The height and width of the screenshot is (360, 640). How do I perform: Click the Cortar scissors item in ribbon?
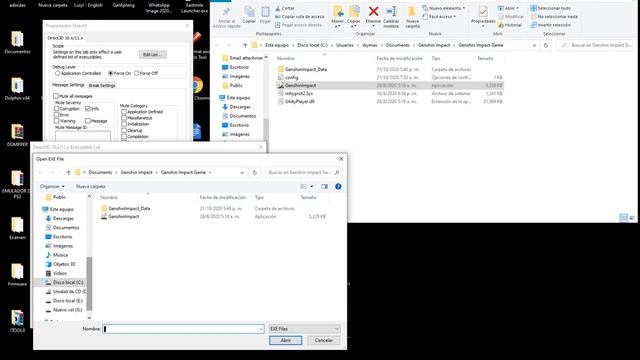point(284,8)
